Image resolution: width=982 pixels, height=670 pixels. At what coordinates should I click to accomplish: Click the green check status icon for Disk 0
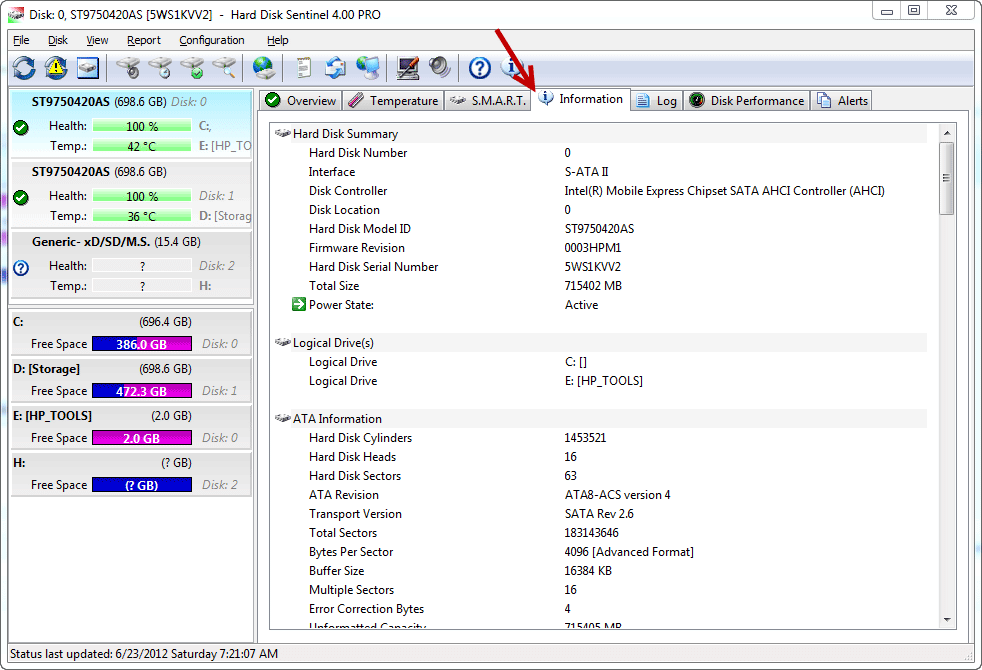pos(21,128)
